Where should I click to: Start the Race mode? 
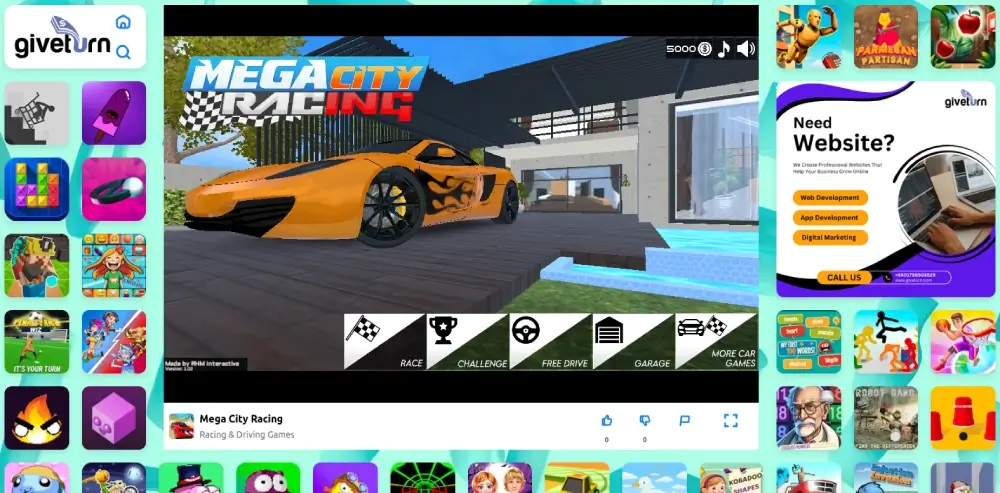click(x=385, y=341)
